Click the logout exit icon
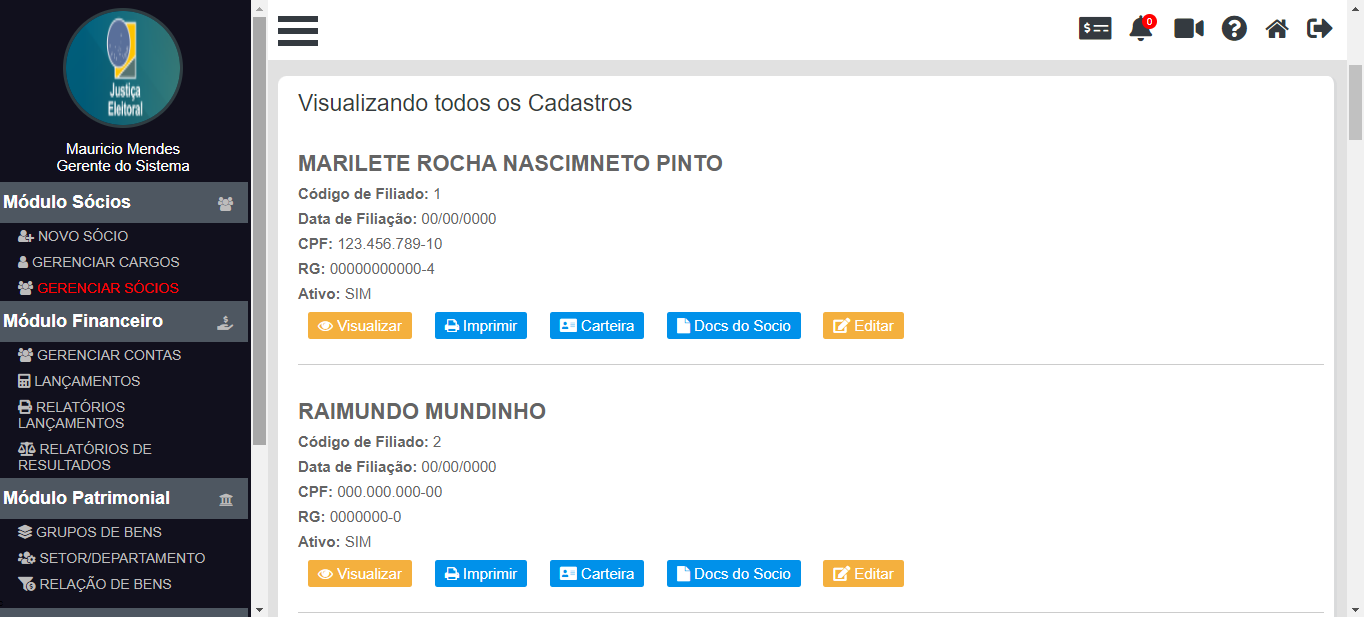1364x617 pixels. (x=1320, y=29)
